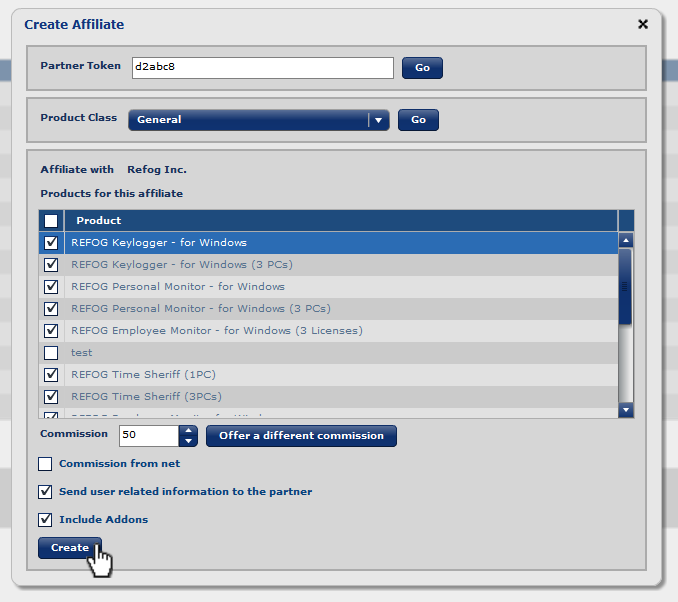The height and width of the screenshot is (602, 678).
Task: Click into the Partner Token input field
Action: pos(263,68)
